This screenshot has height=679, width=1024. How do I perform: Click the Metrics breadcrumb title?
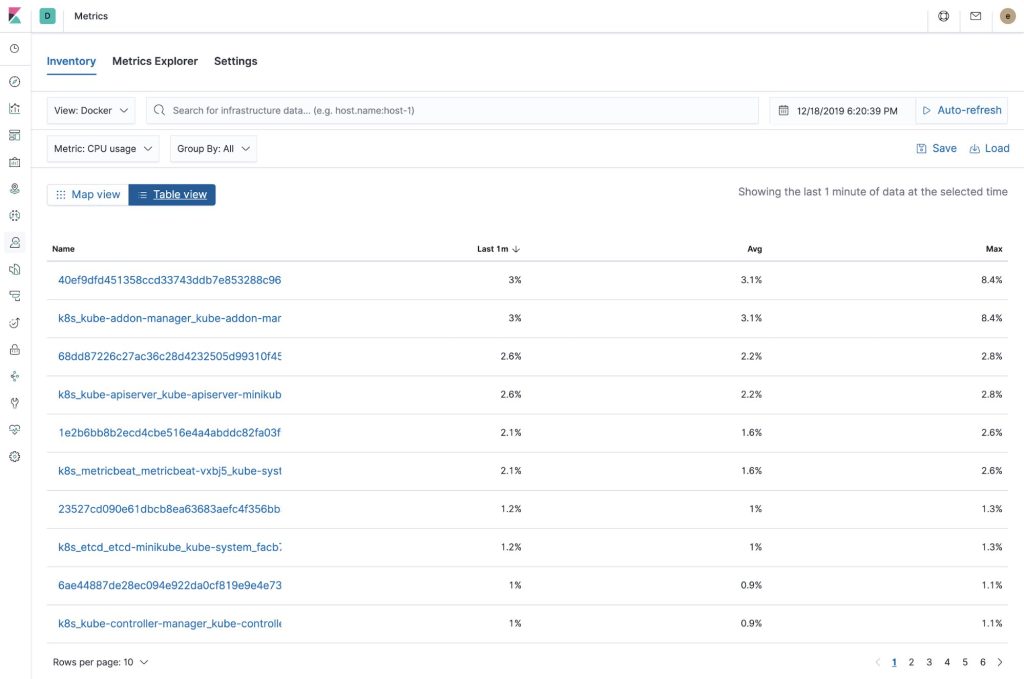pos(91,16)
